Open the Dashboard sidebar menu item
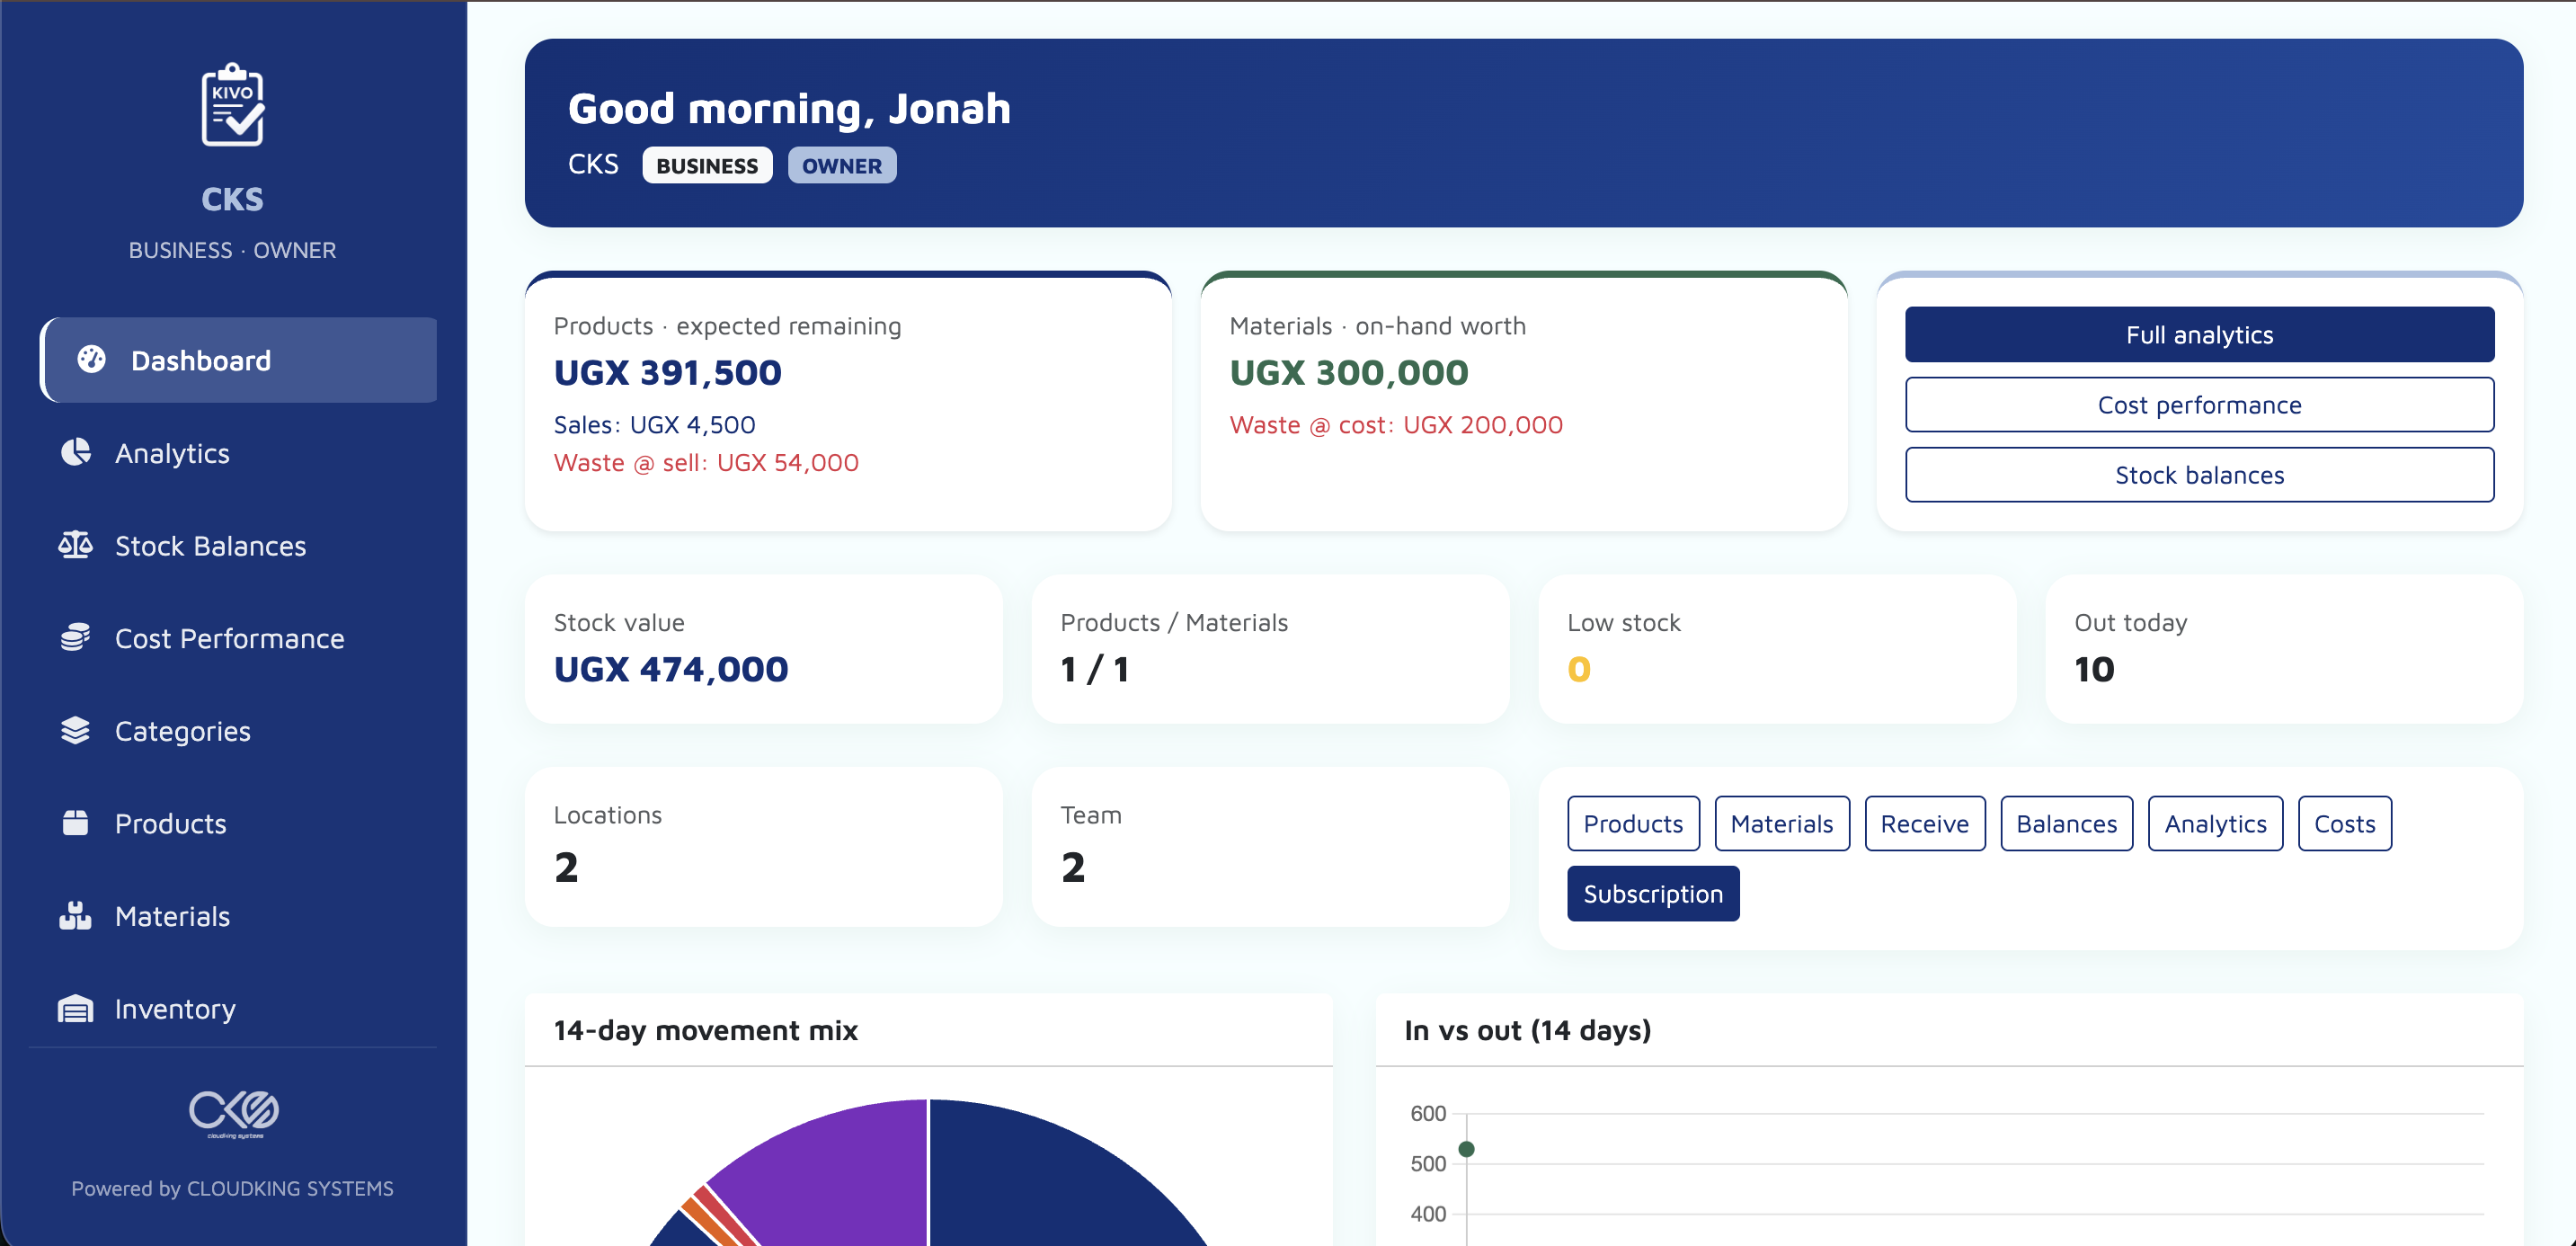The image size is (2576, 1246). 239,360
